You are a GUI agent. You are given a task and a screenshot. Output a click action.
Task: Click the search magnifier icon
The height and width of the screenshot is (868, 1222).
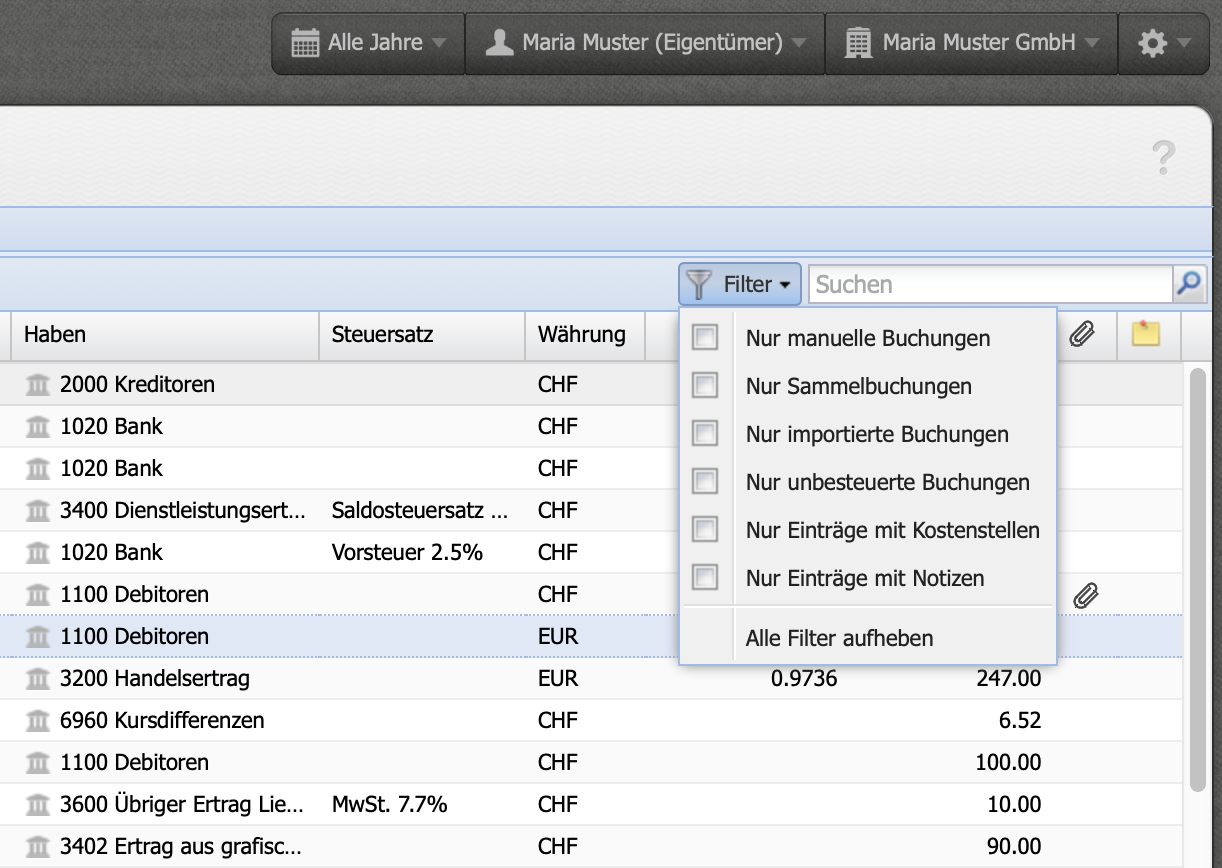pyautogui.click(x=1188, y=284)
